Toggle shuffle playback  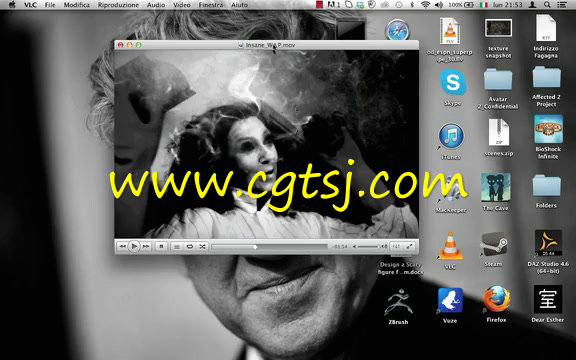pos(202,246)
